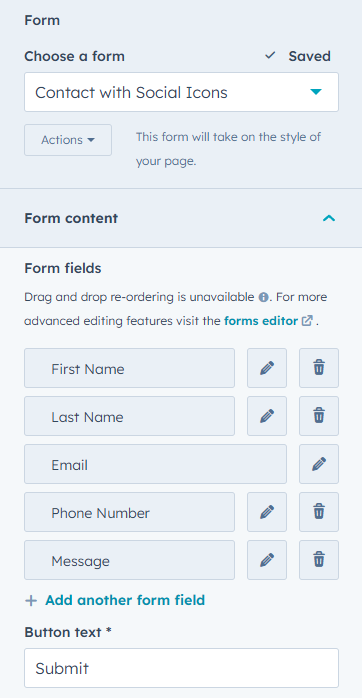Click the info icon about re-ordering
Viewport: 362px width, 698px height.
click(264, 297)
